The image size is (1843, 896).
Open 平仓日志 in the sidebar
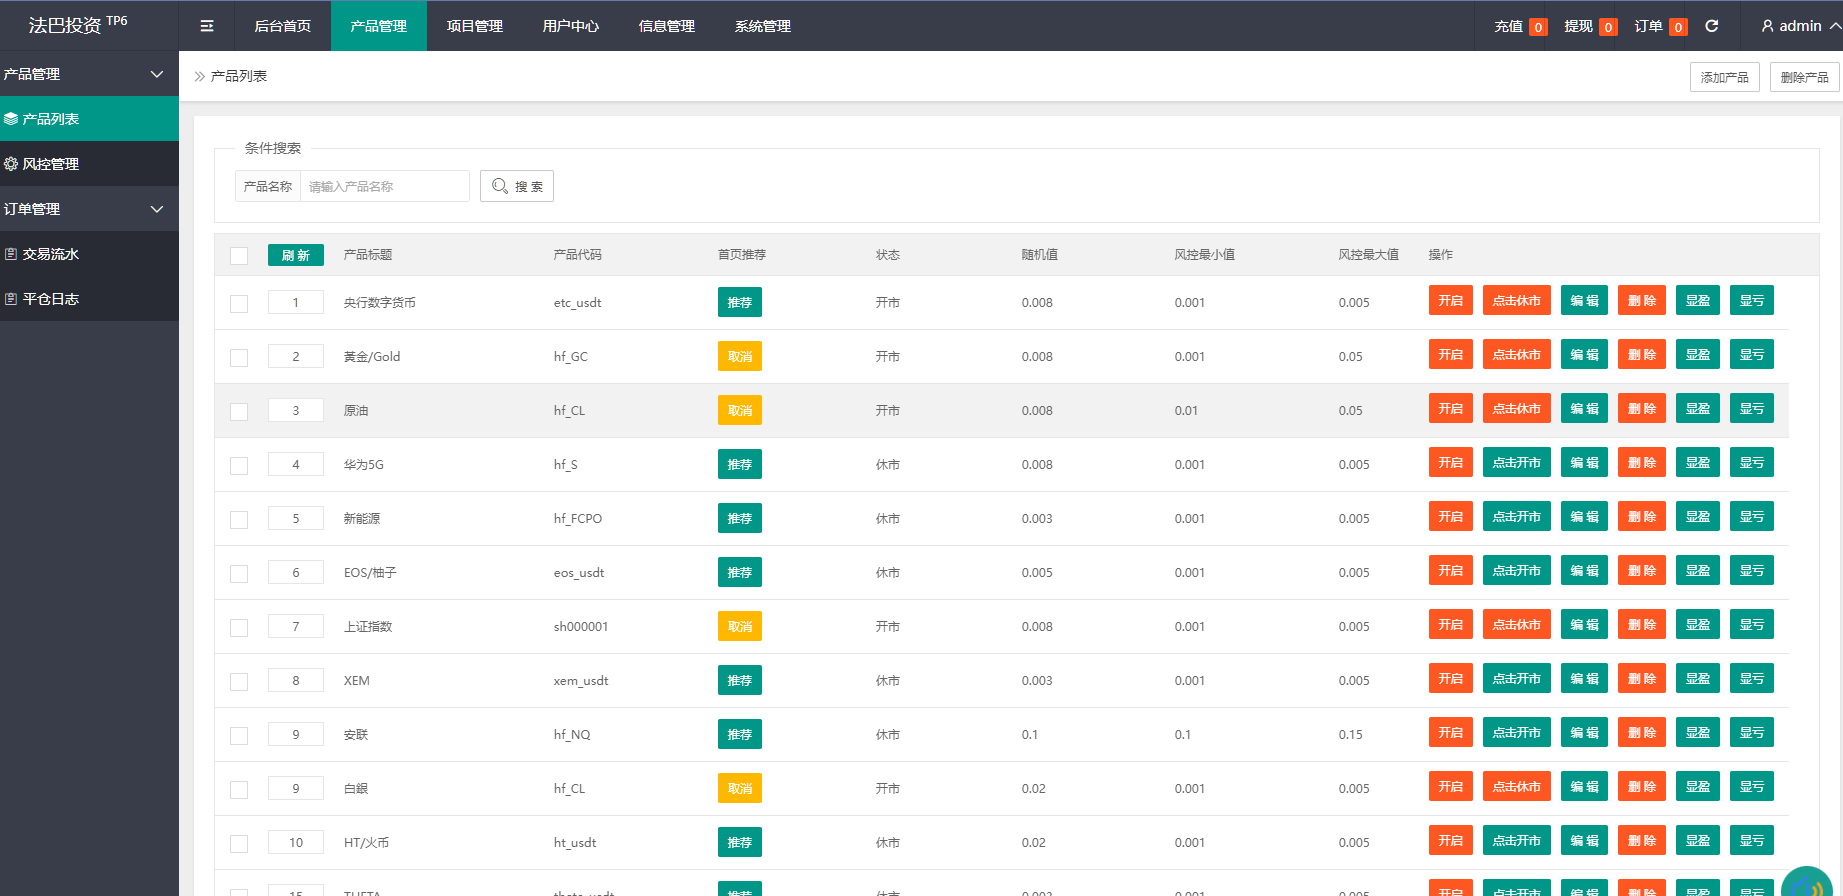coord(89,299)
